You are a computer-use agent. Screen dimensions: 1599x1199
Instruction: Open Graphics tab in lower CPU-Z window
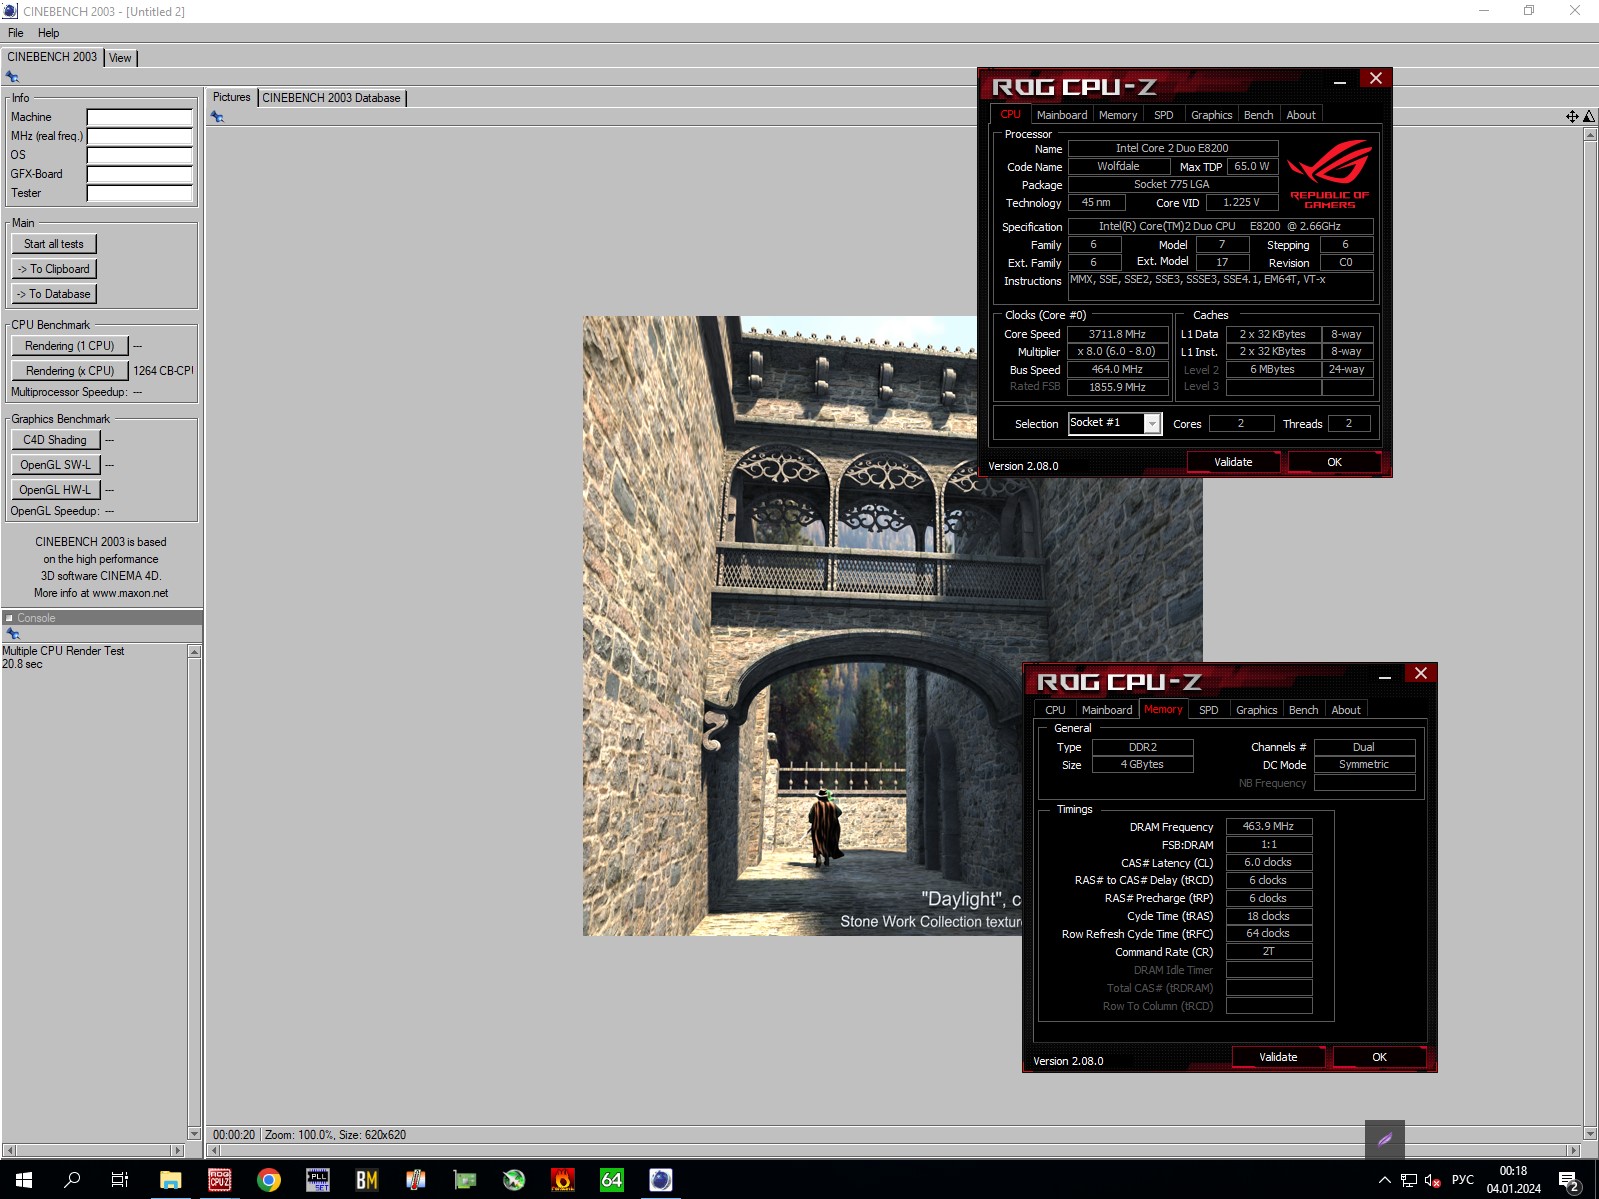[x=1256, y=710]
